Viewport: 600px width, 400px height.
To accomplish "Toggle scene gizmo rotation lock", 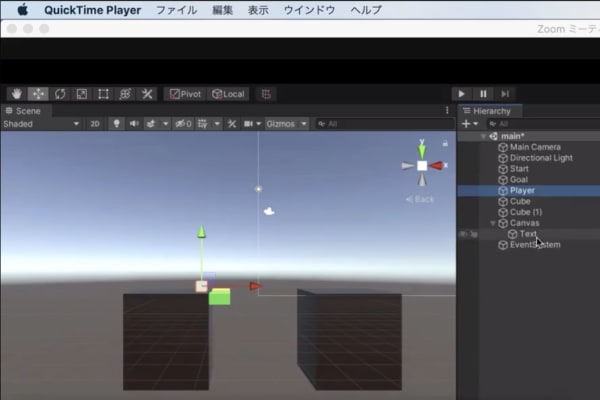I will [x=445, y=144].
